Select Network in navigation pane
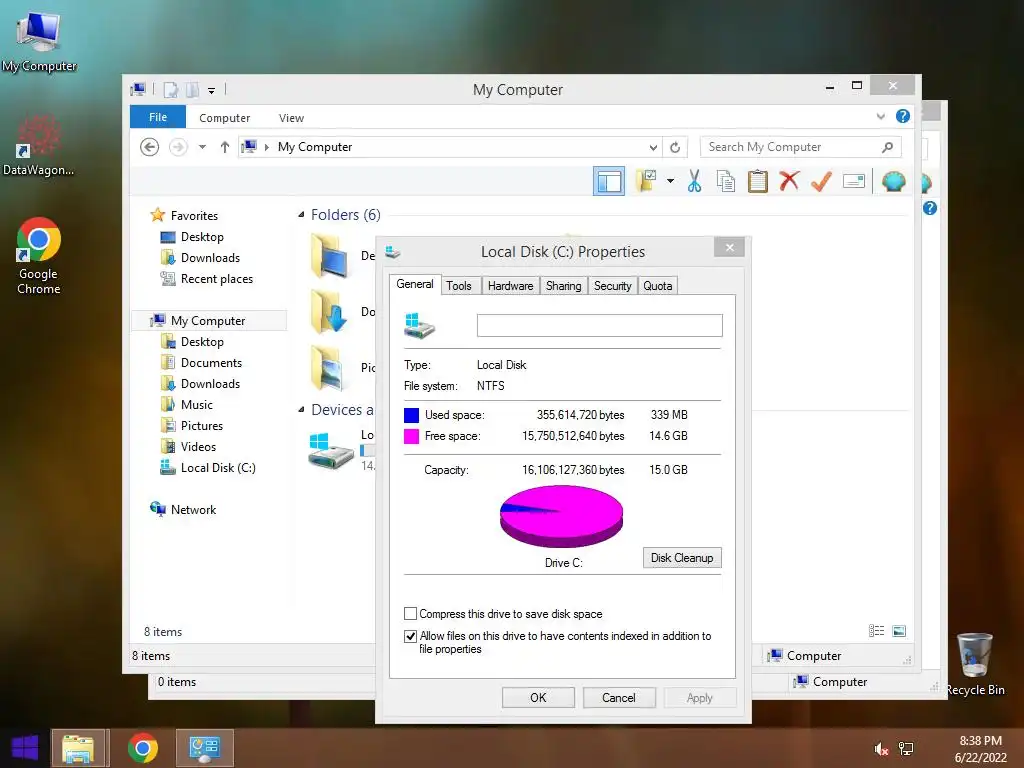This screenshot has height=768, width=1024. pyautogui.click(x=193, y=509)
